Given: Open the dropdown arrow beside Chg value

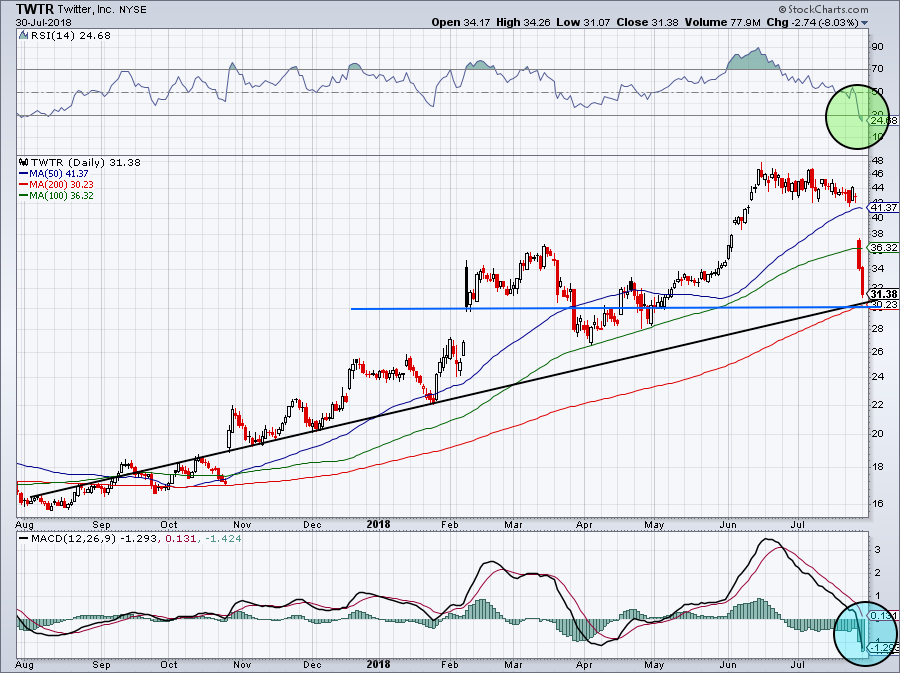Looking at the screenshot, I should point(865,24).
